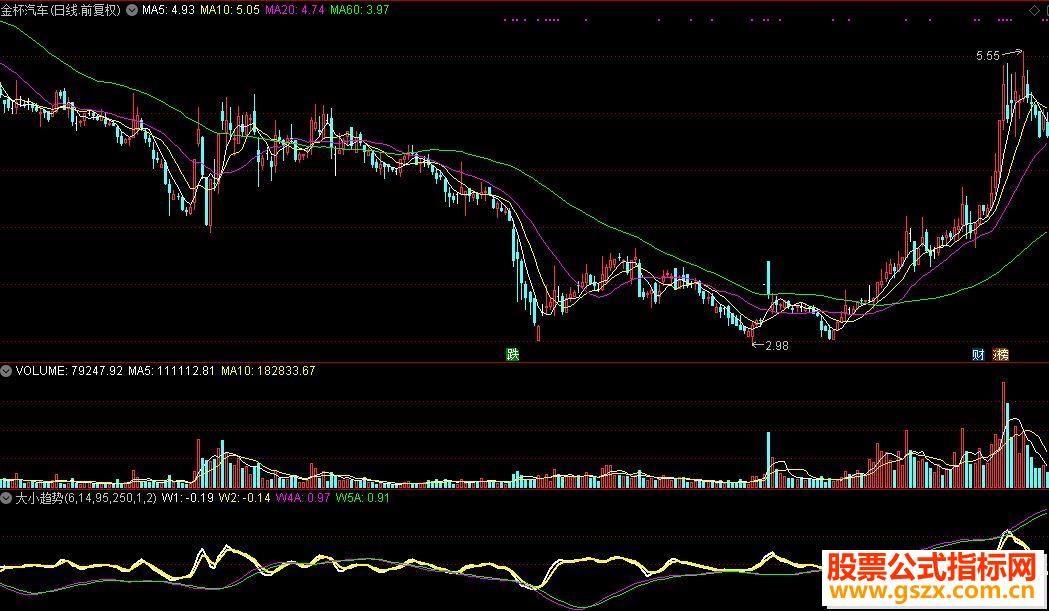Select the magenta MA20: 4.74 label
This screenshot has width=1049, height=611.
pyautogui.click(x=295, y=10)
